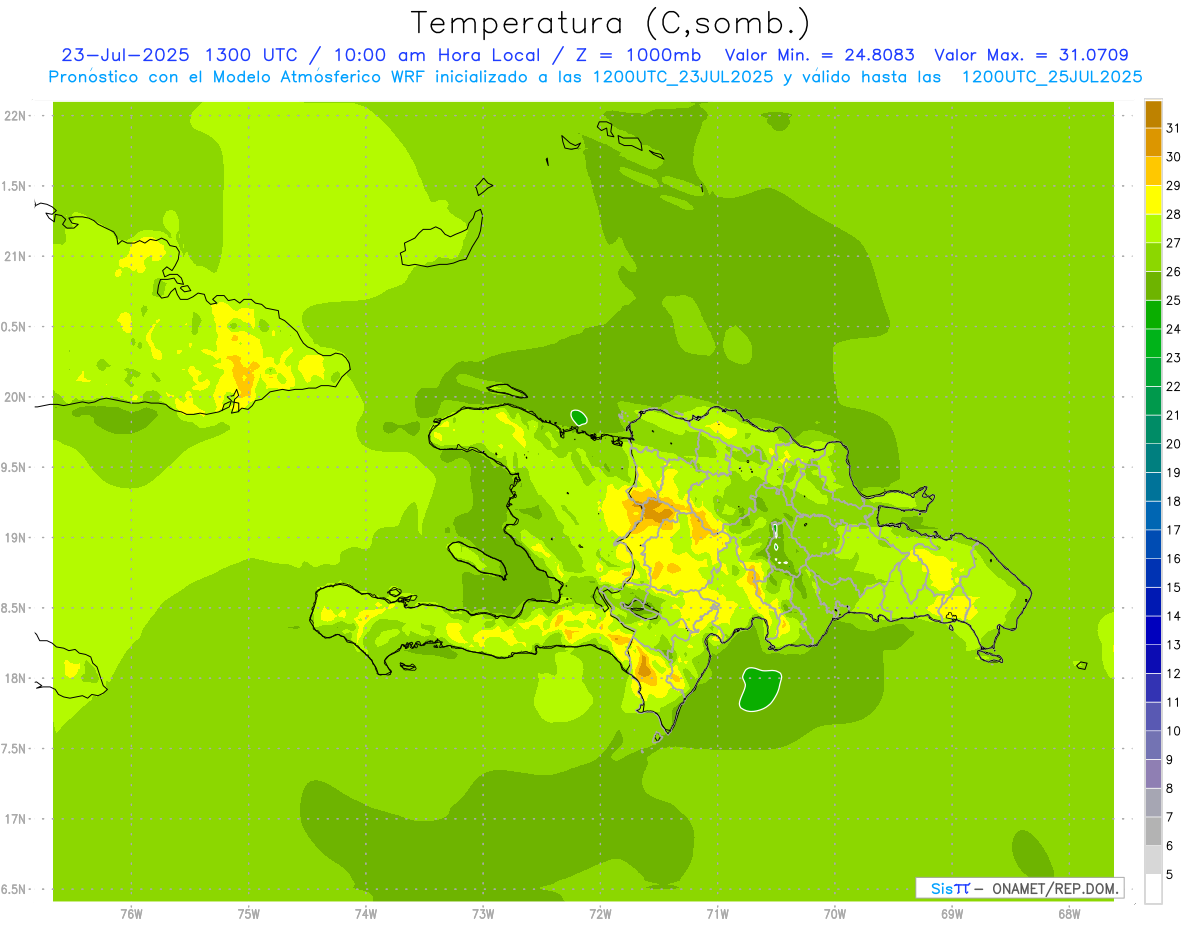Click the '8.5N' latitude label
1200x927 pixels.
14,608
